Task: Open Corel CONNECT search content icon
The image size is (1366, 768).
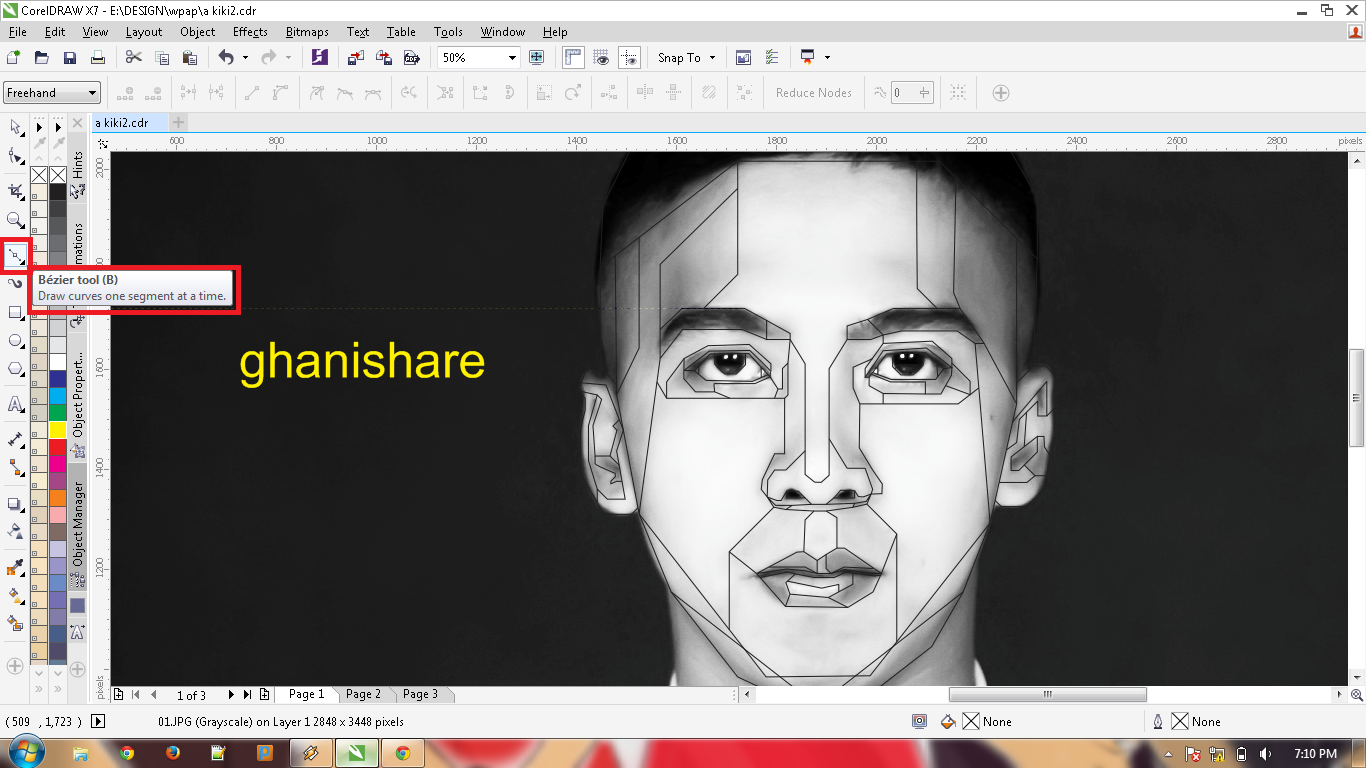Action: 319,58
